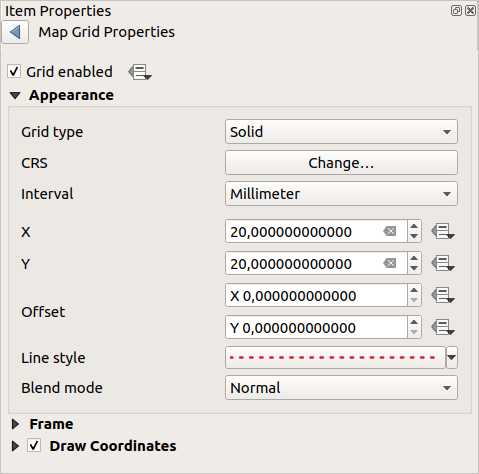The image size is (479, 474).
Task: Open data-defined override for X interval
Action: [443, 231]
